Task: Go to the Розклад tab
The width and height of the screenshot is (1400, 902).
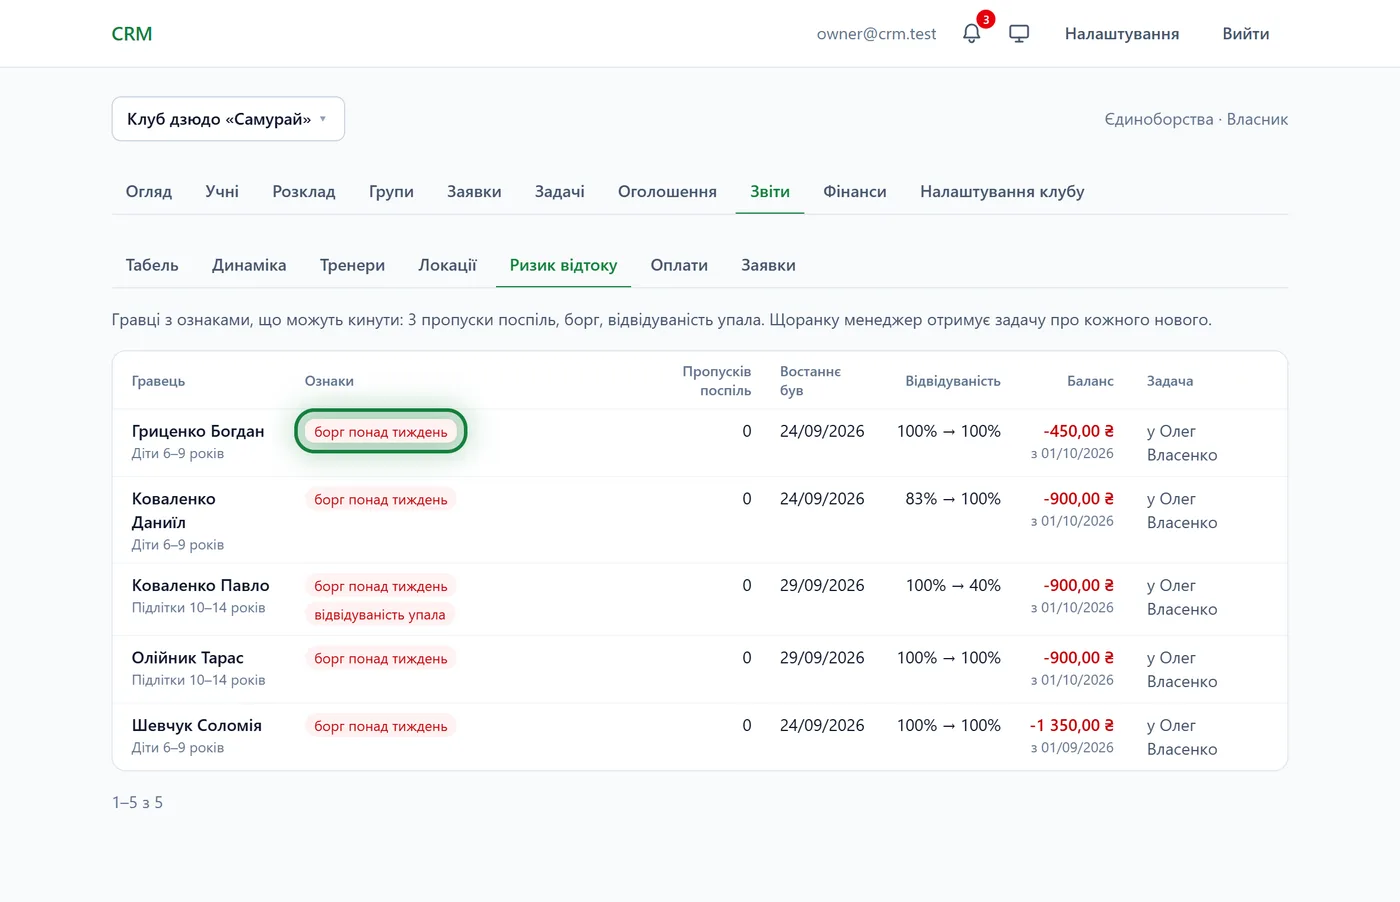Action: pyautogui.click(x=304, y=191)
